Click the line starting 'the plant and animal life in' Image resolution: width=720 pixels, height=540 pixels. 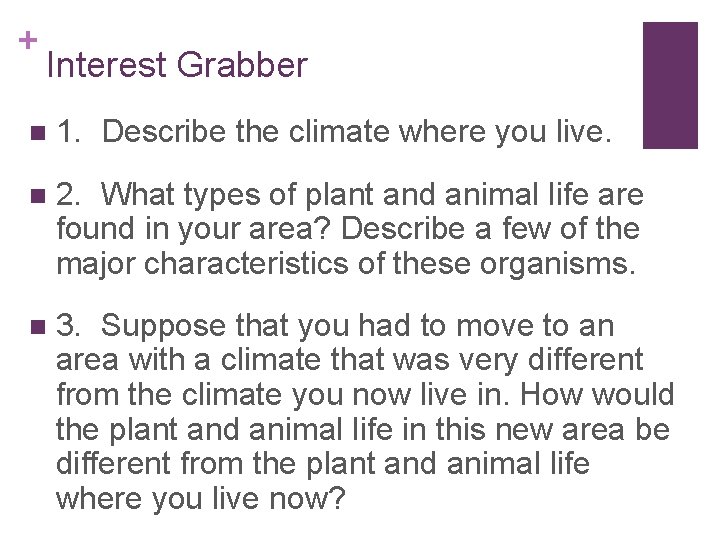363,430
